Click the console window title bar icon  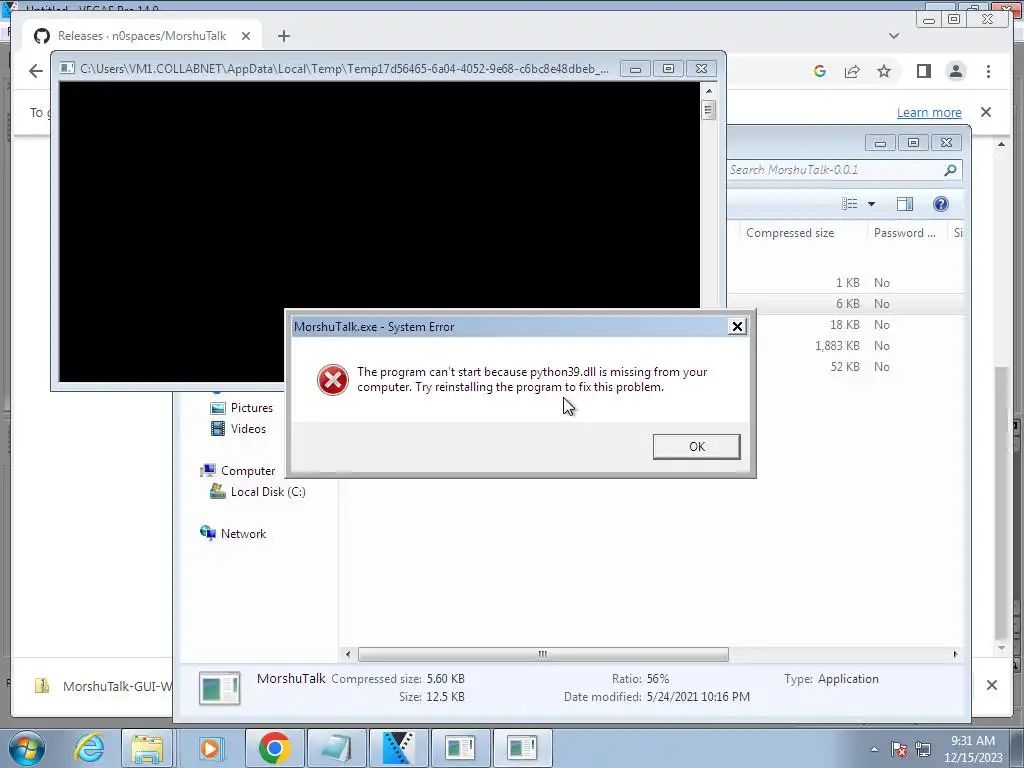click(67, 69)
